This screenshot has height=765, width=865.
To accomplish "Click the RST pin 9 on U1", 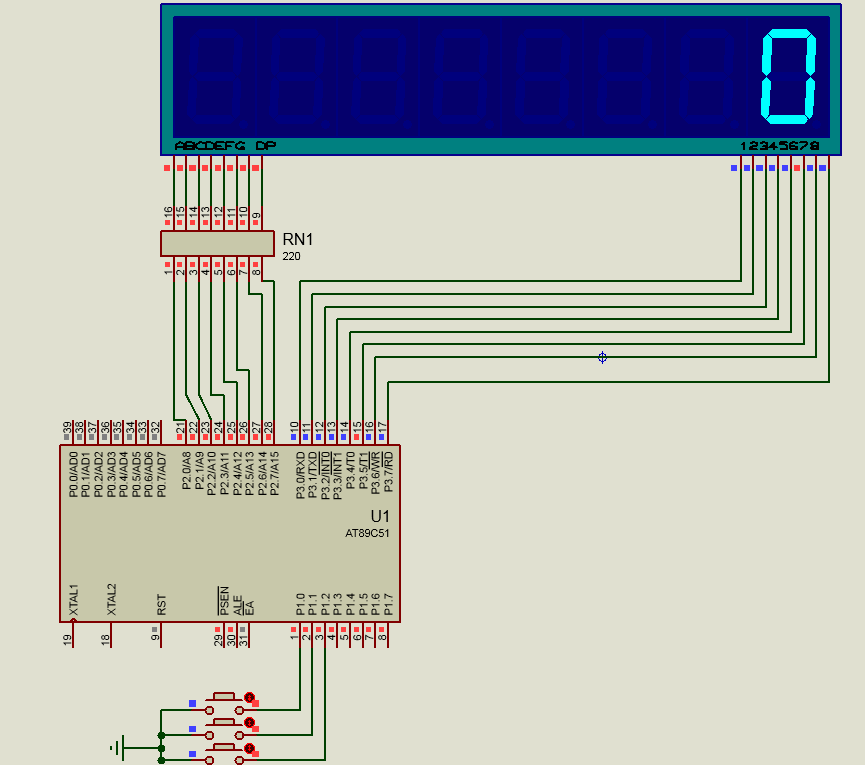I will point(161,634).
